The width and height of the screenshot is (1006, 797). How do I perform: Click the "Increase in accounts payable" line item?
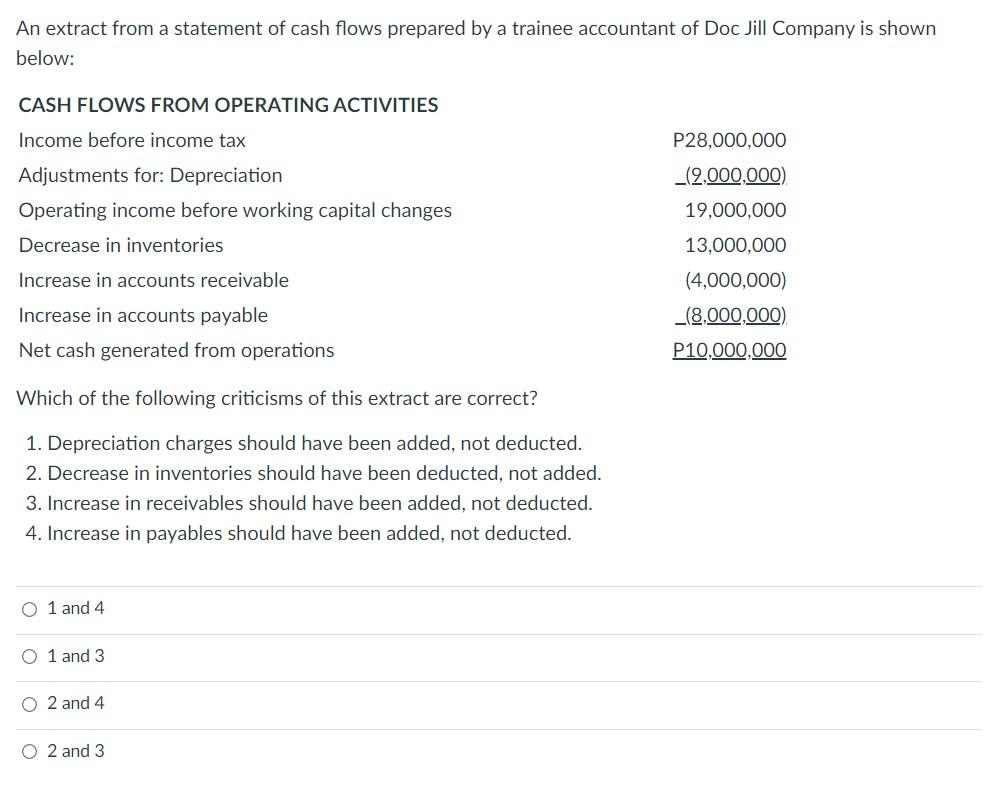pyautogui.click(x=143, y=315)
